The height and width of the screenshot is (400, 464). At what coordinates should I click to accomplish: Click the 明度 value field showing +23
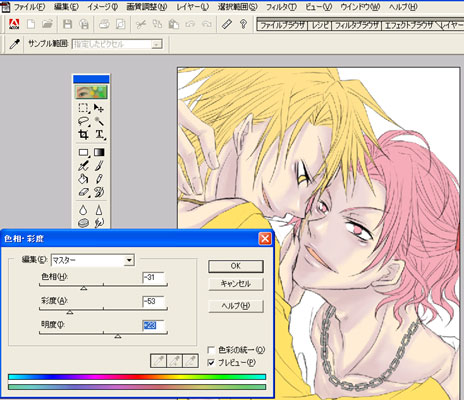154,325
